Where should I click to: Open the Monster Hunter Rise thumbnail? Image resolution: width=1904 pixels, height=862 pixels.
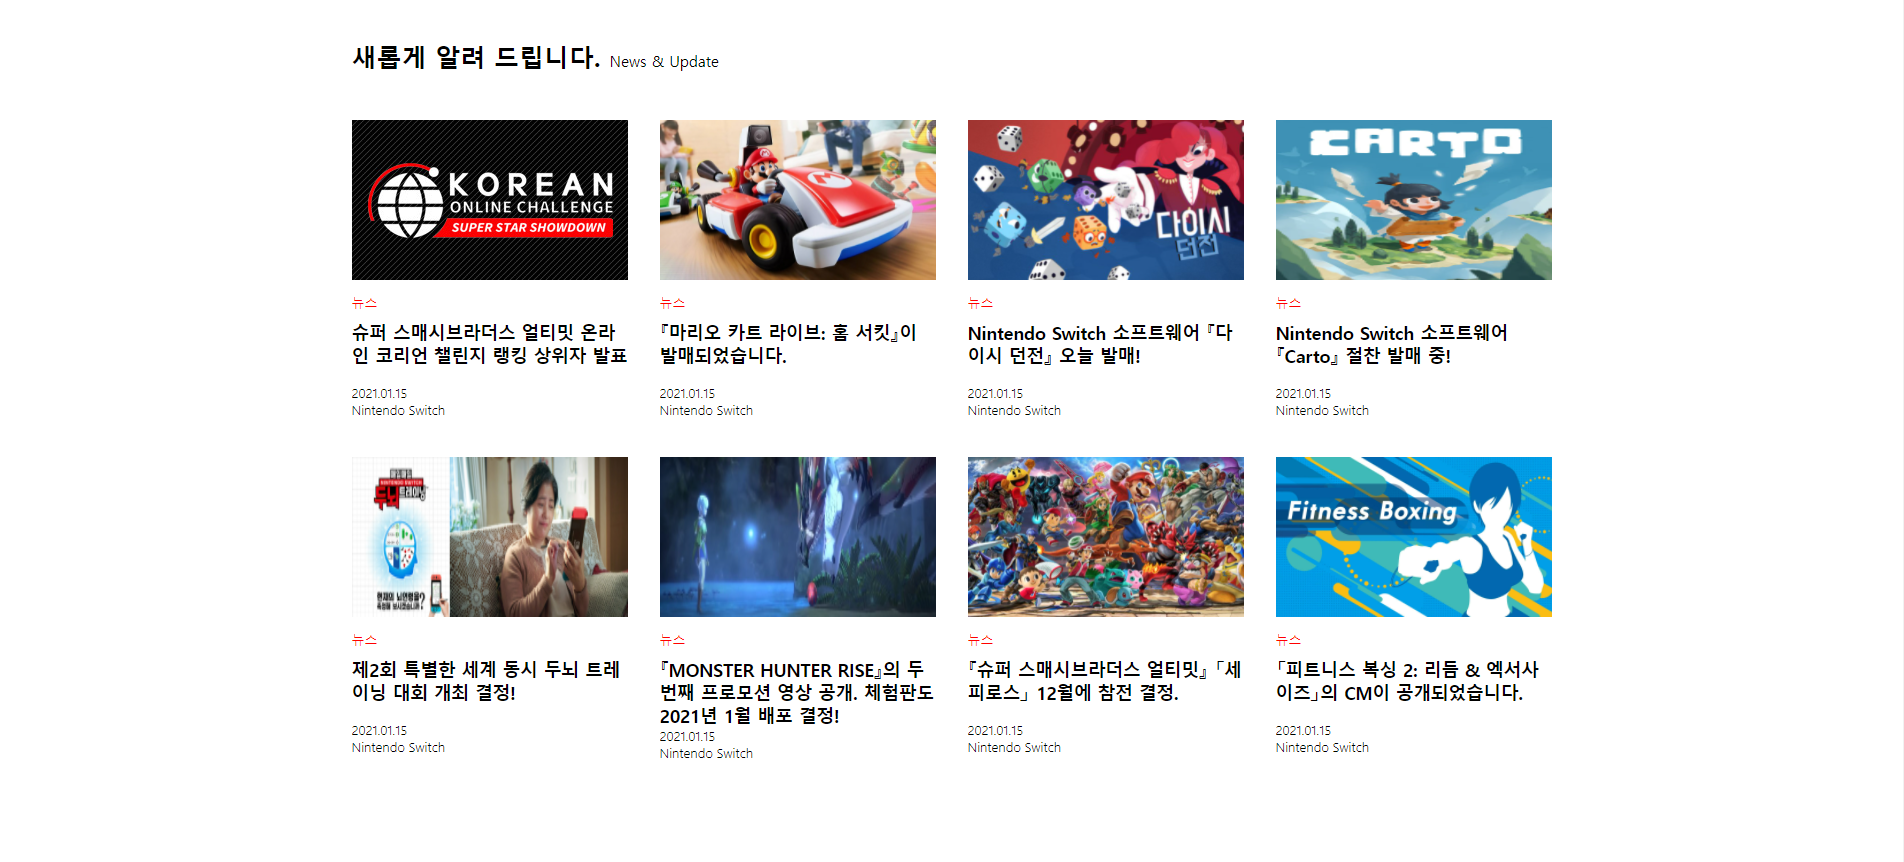click(798, 537)
